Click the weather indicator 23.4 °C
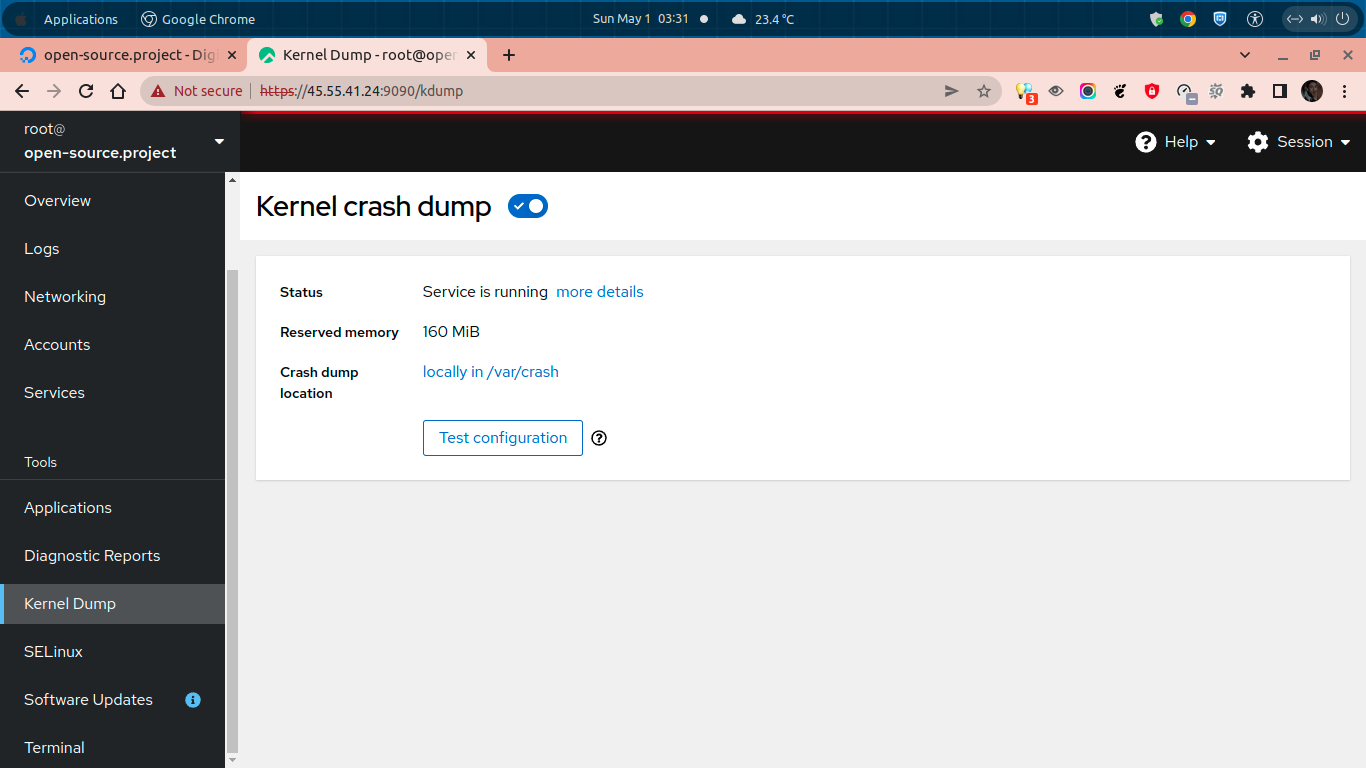This screenshot has height=768, width=1366. point(763,19)
